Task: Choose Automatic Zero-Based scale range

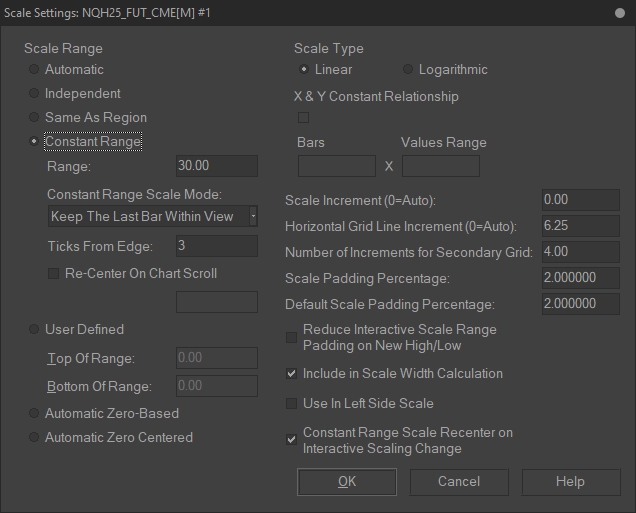Action: (x=35, y=414)
